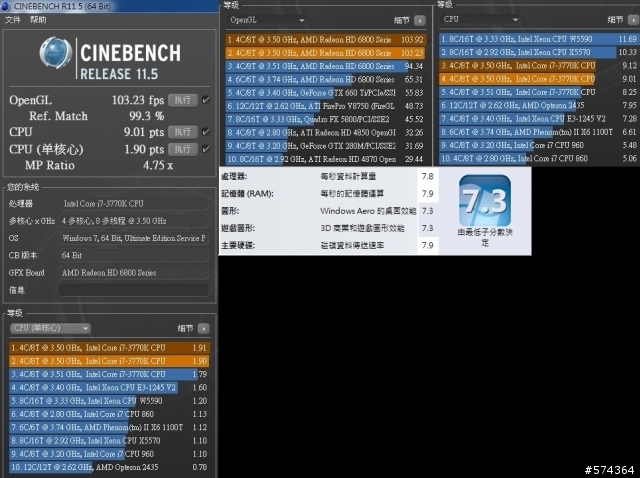This screenshot has height=478, width=640.
Task: Select OpenGL rank 4 scoring 65.31
Action: tap(326, 80)
